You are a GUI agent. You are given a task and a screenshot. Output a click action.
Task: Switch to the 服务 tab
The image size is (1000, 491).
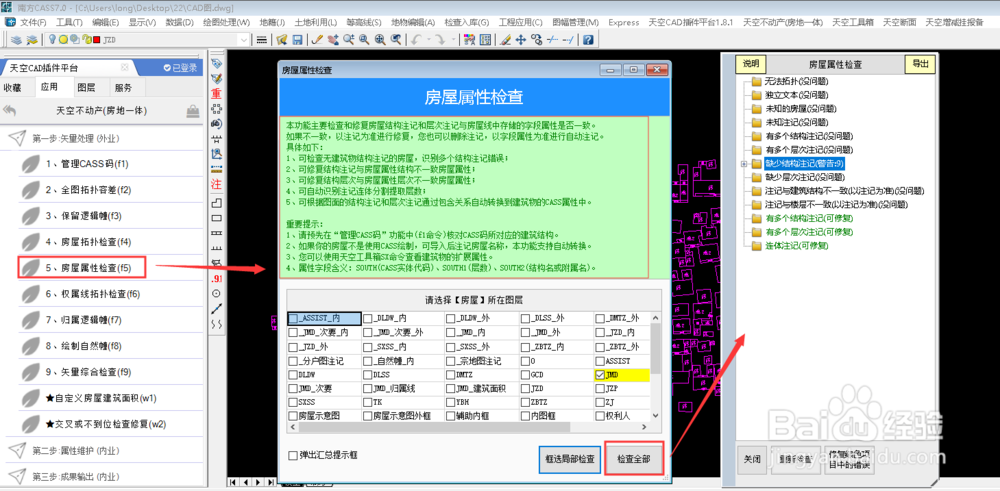124,88
